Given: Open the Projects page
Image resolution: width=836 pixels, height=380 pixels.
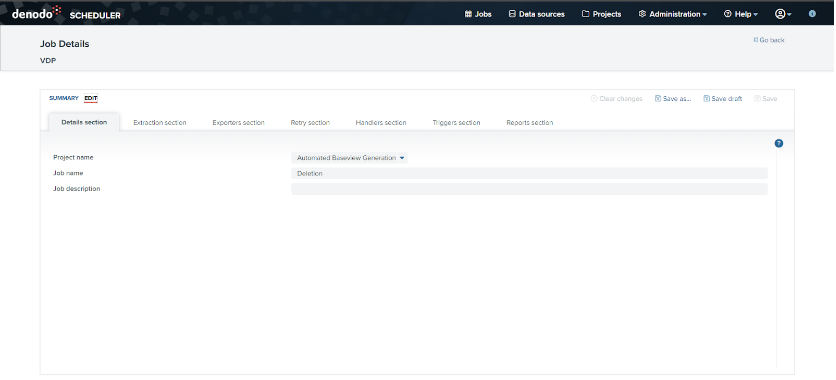Looking at the screenshot, I should tap(601, 14).
